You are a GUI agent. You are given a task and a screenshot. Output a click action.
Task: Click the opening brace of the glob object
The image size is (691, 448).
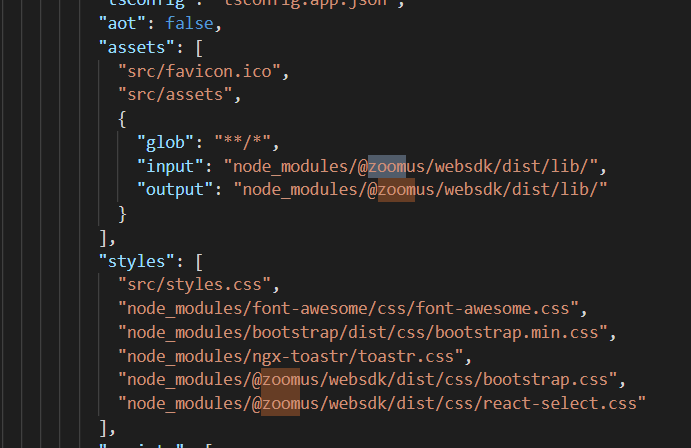click(x=122, y=118)
